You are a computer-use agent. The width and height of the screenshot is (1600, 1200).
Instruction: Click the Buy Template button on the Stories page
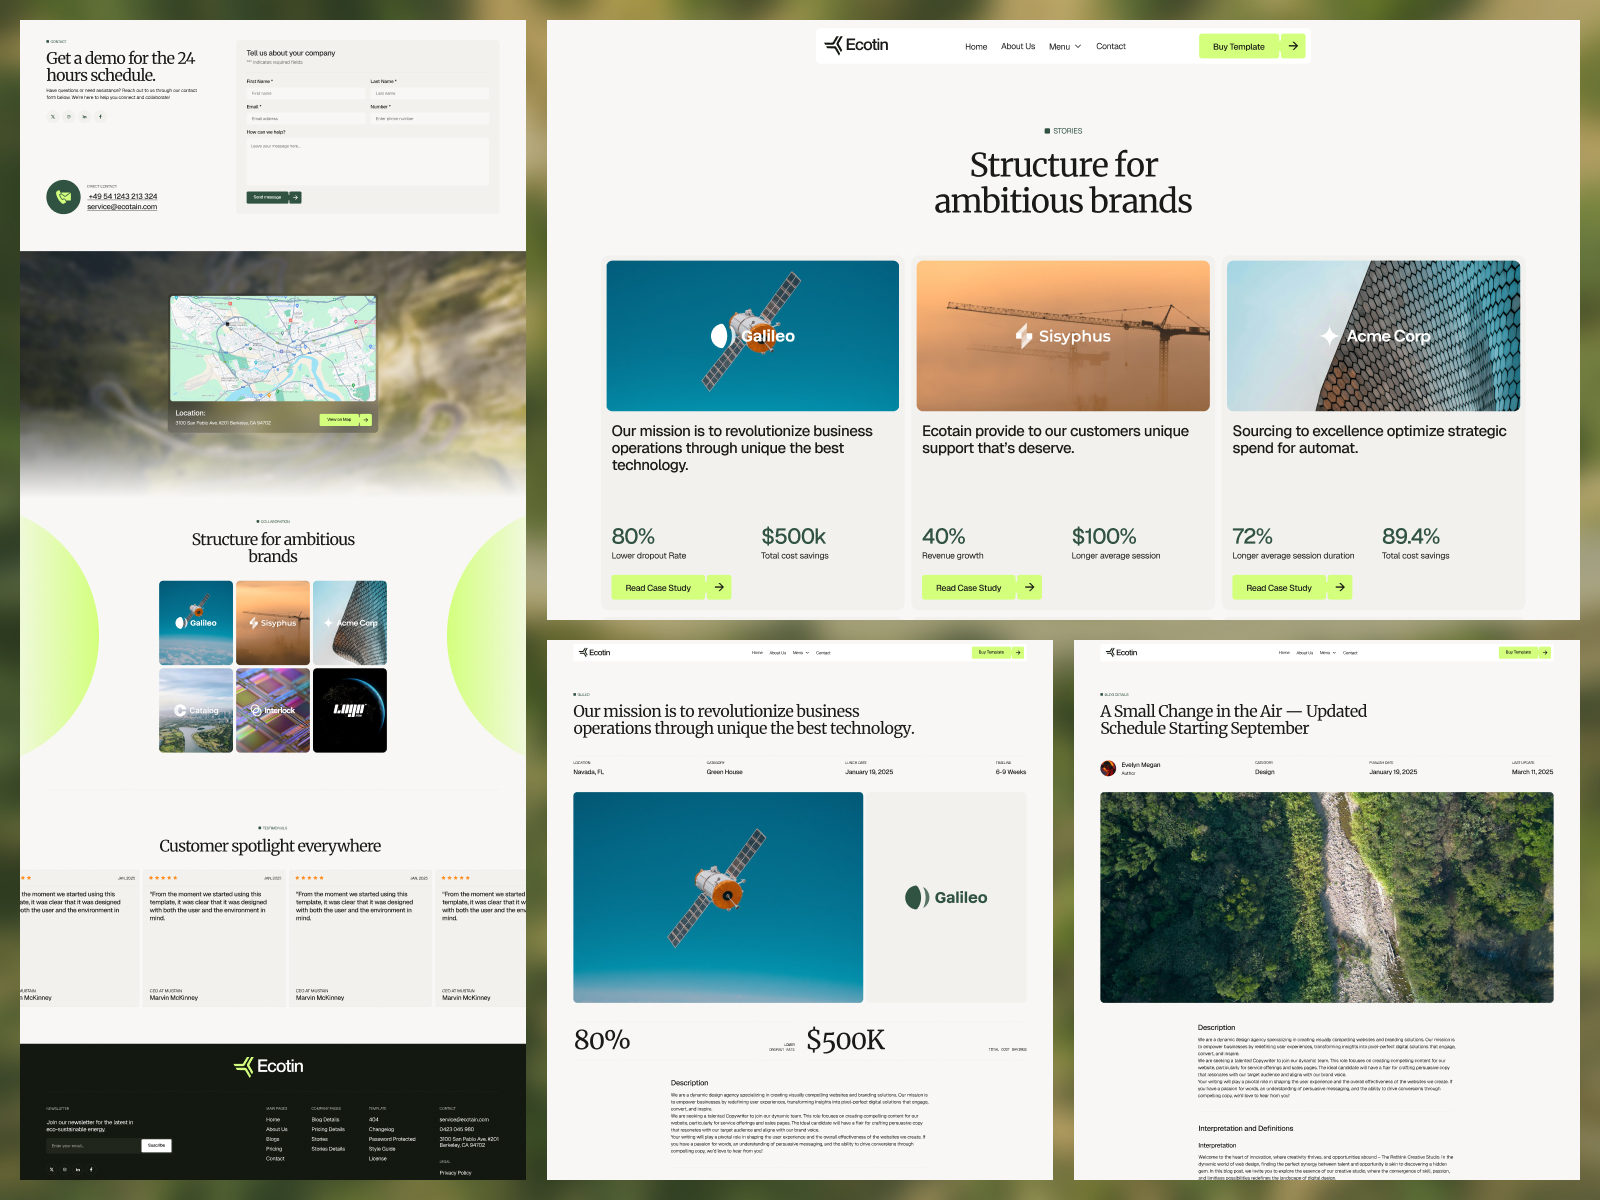(1239, 46)
